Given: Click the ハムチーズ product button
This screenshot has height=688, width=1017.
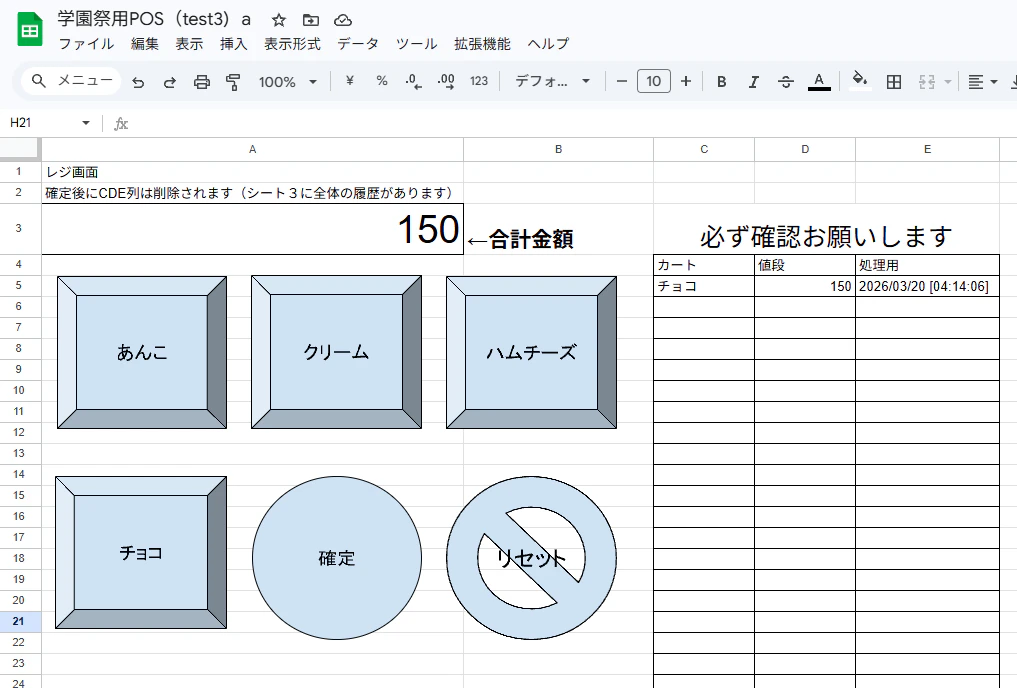Looking at the screenshot, I should click(531, 352).
